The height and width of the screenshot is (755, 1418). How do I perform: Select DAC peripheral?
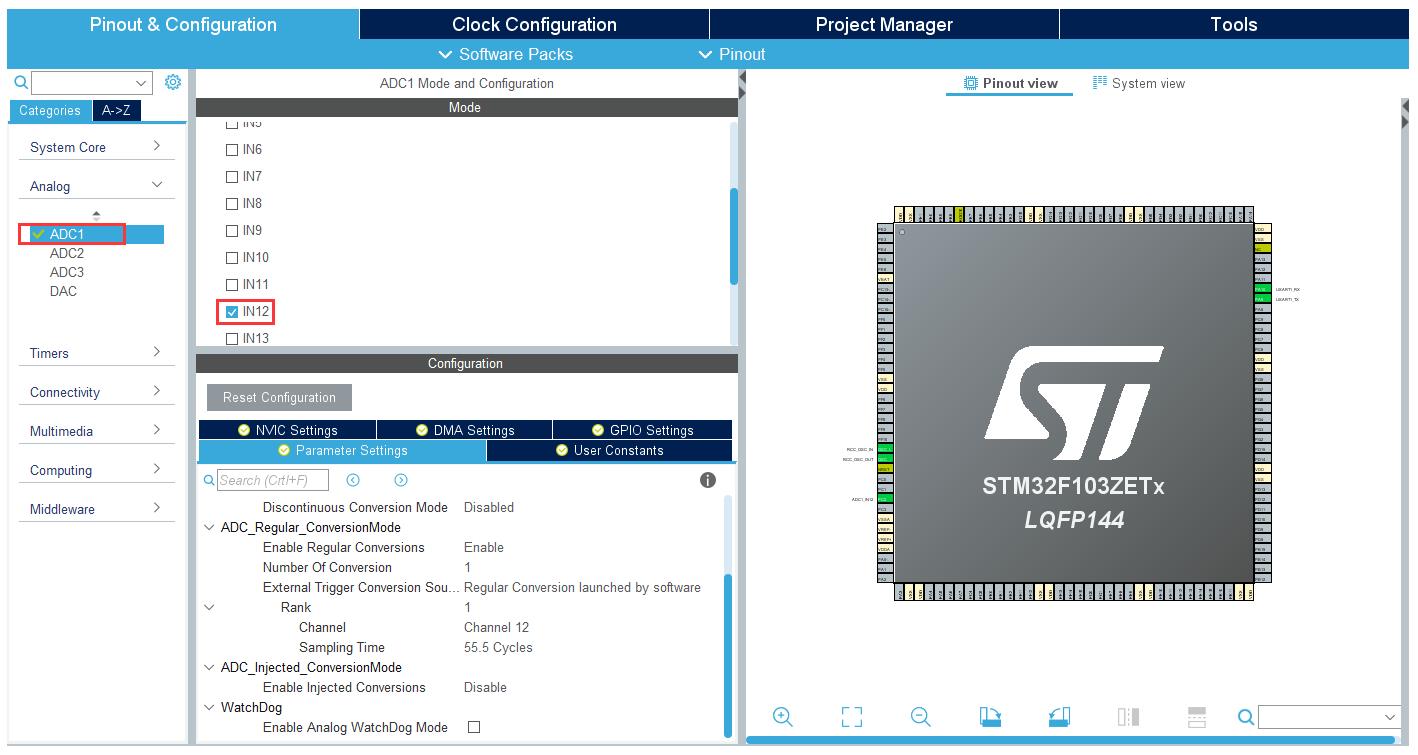point(63,291)
